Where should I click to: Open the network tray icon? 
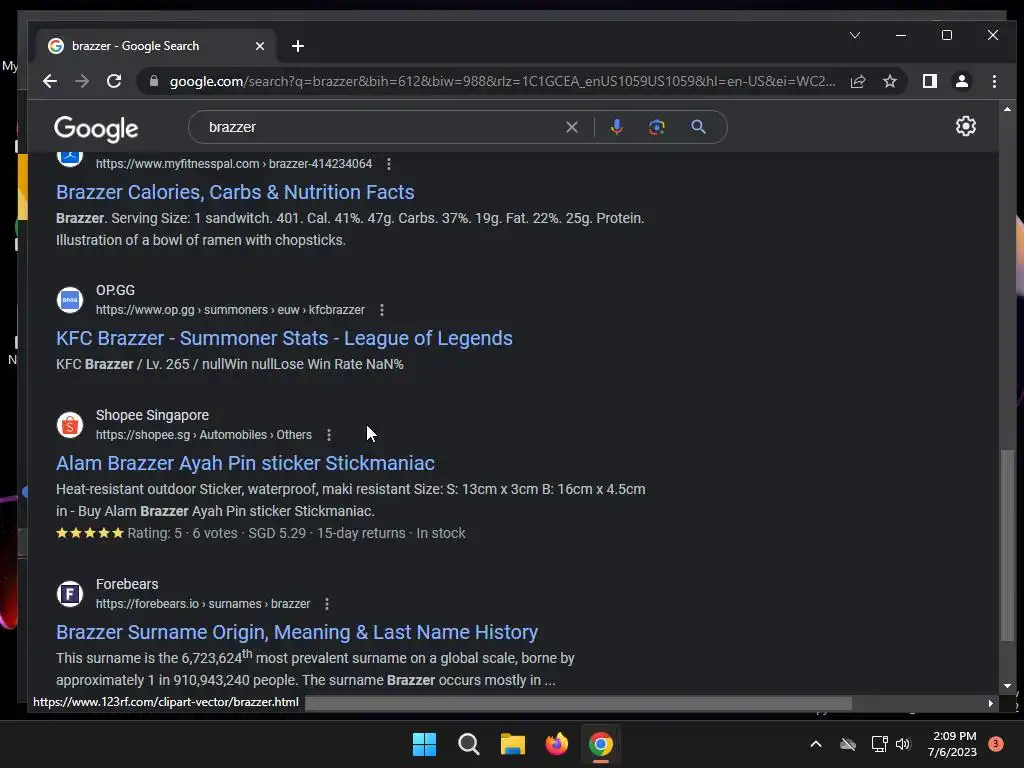[879, 744]
